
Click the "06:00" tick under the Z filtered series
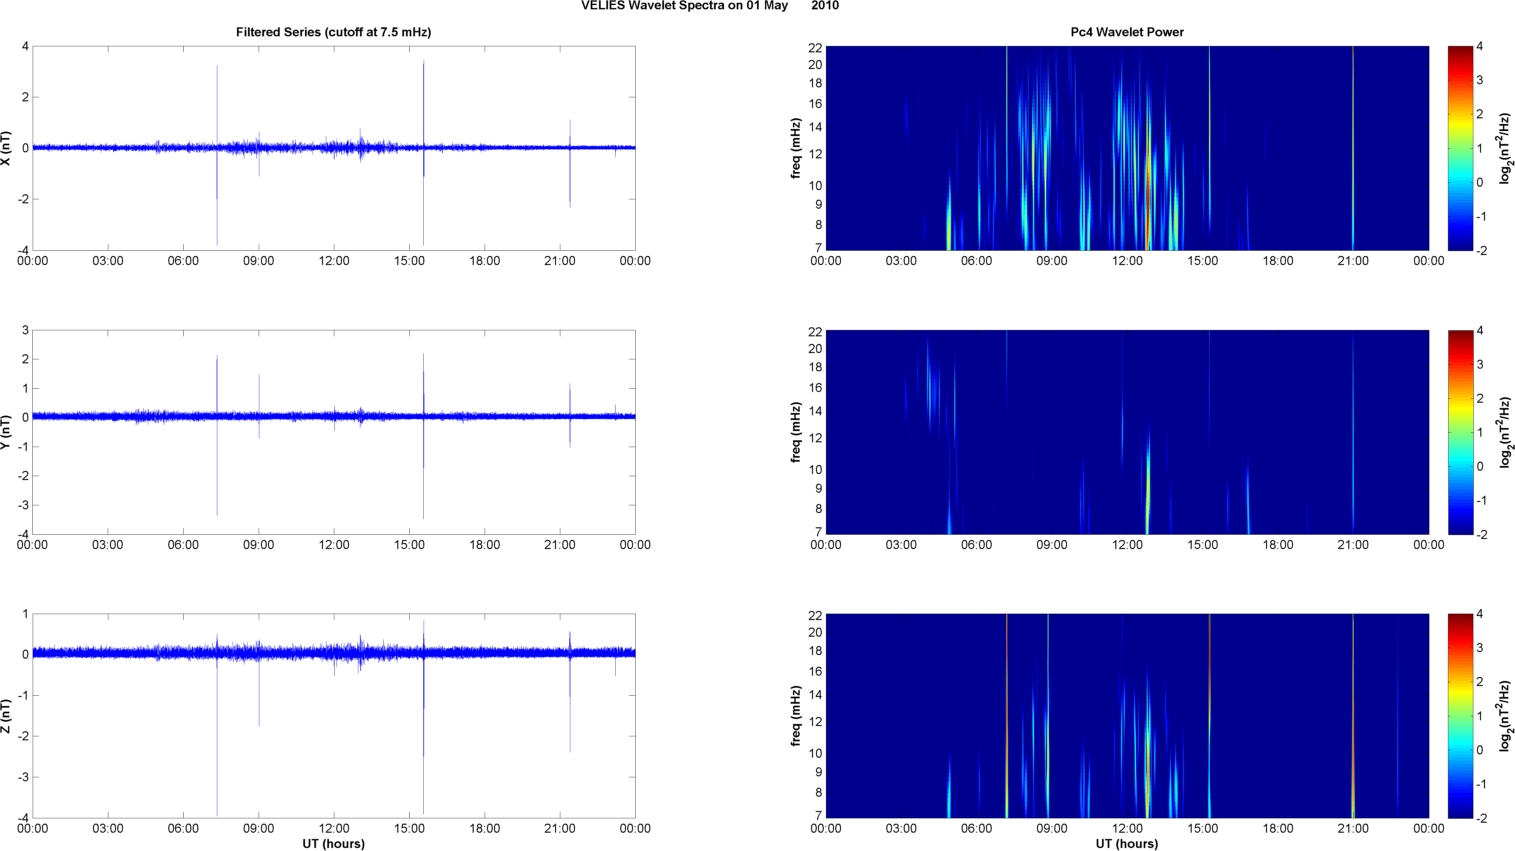coord(183,828)
